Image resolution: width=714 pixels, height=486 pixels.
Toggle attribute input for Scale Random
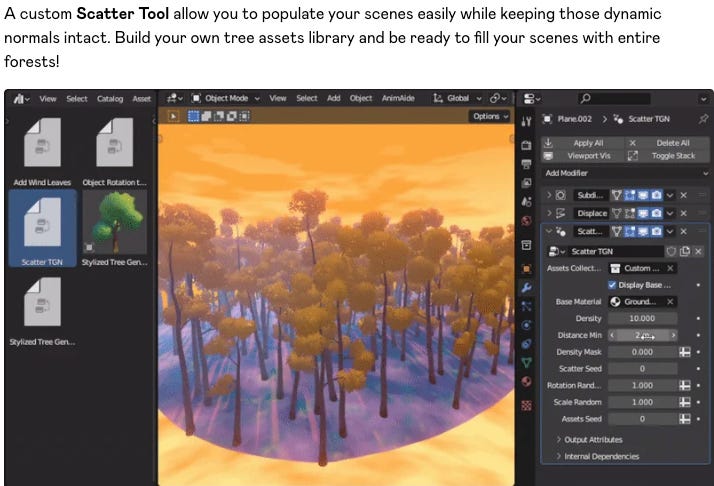(685, 402)
